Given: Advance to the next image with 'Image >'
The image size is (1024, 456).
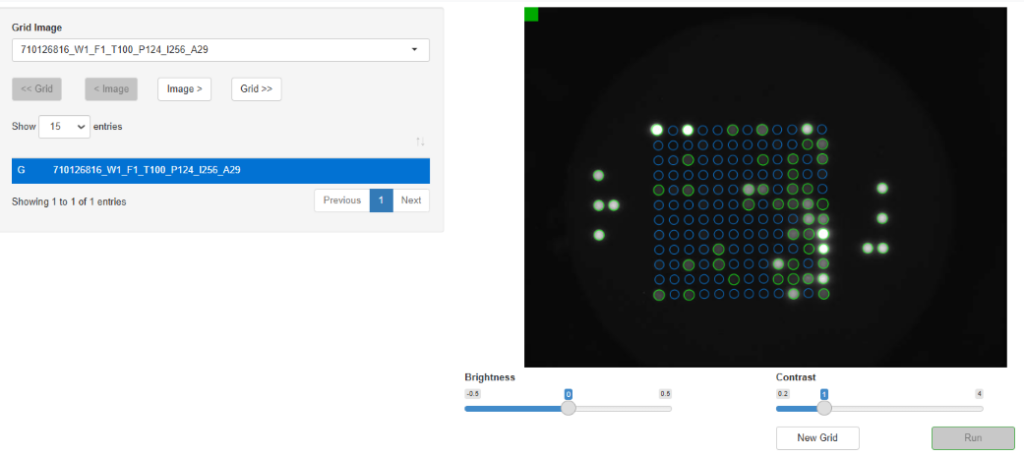Looking at the screenshot, I should (x=184, y=89).
